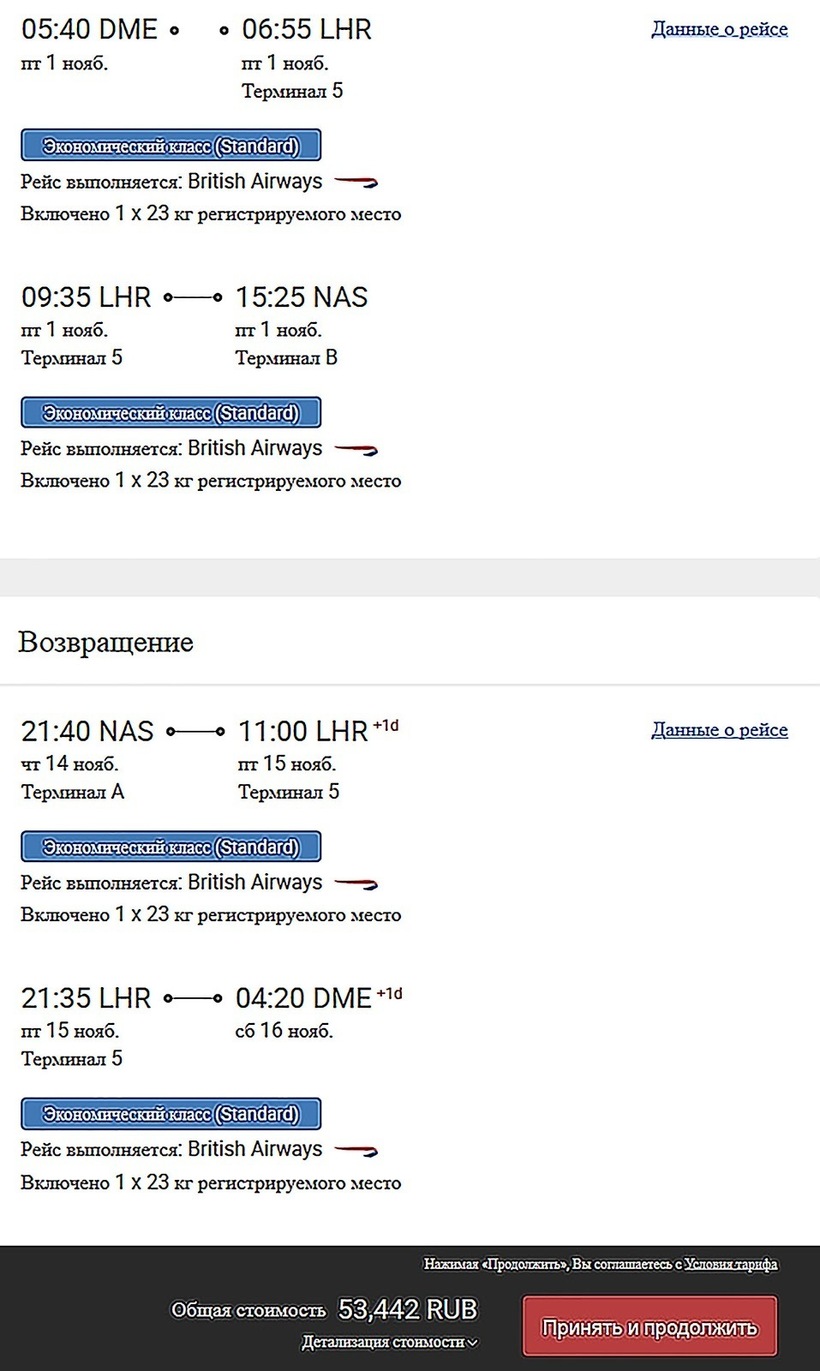This screenshot has width=820, height=1371.
Task: Open the 'Условия тарифа' fare conditions link
Action: pyautogui.click(x=730, y=1264)
